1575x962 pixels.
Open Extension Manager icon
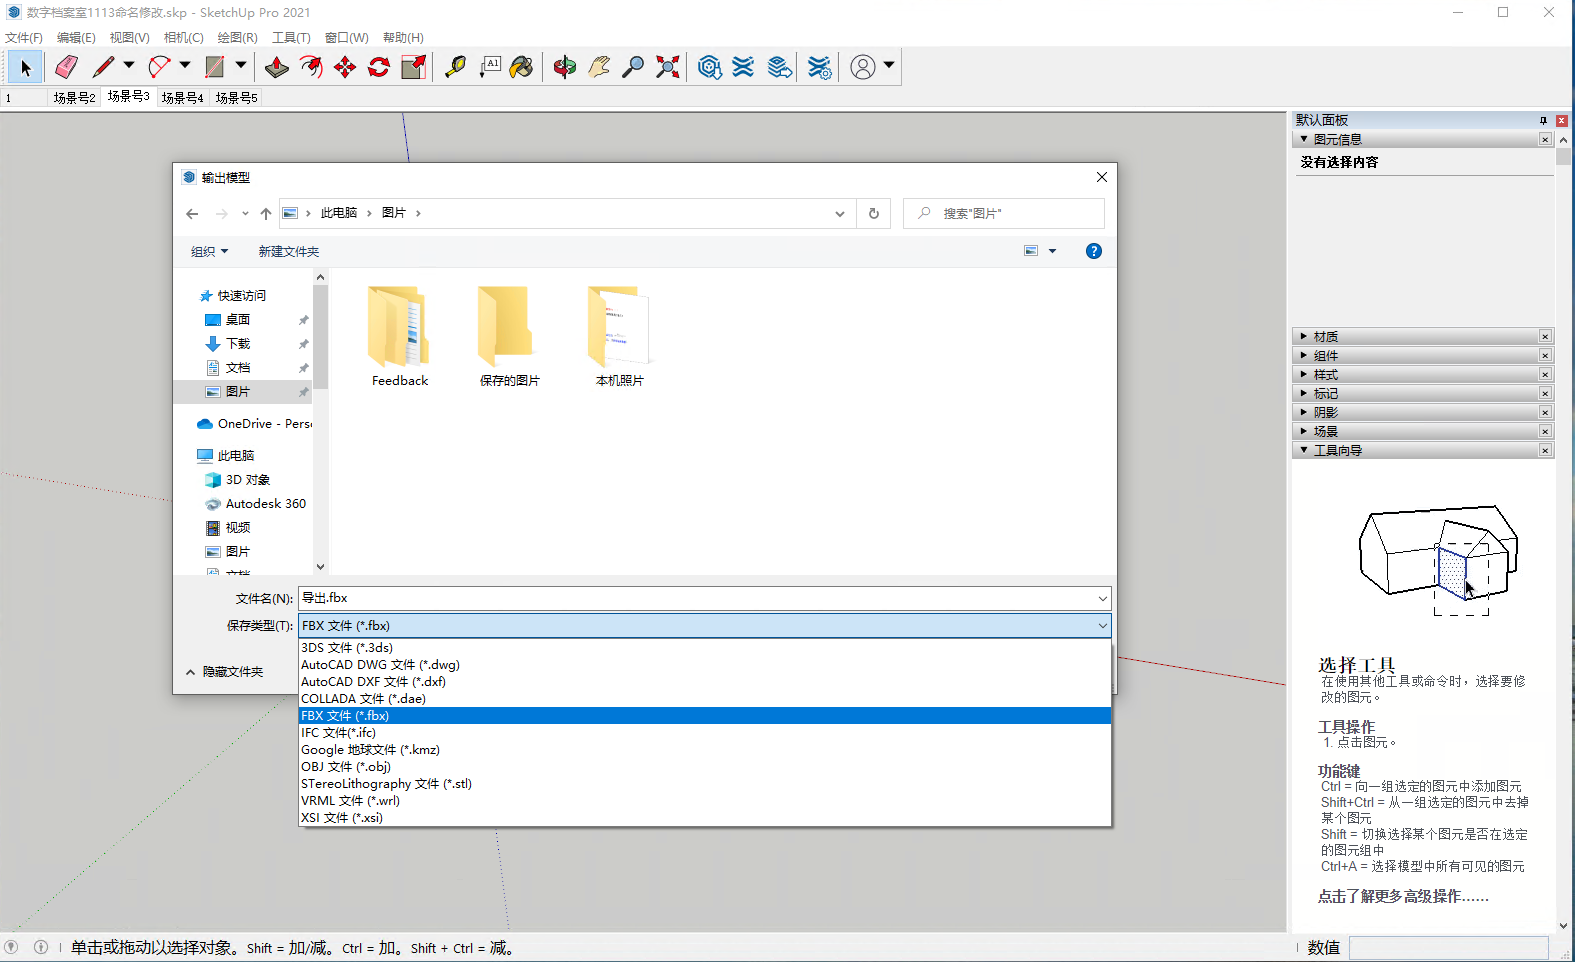point(819,67)
